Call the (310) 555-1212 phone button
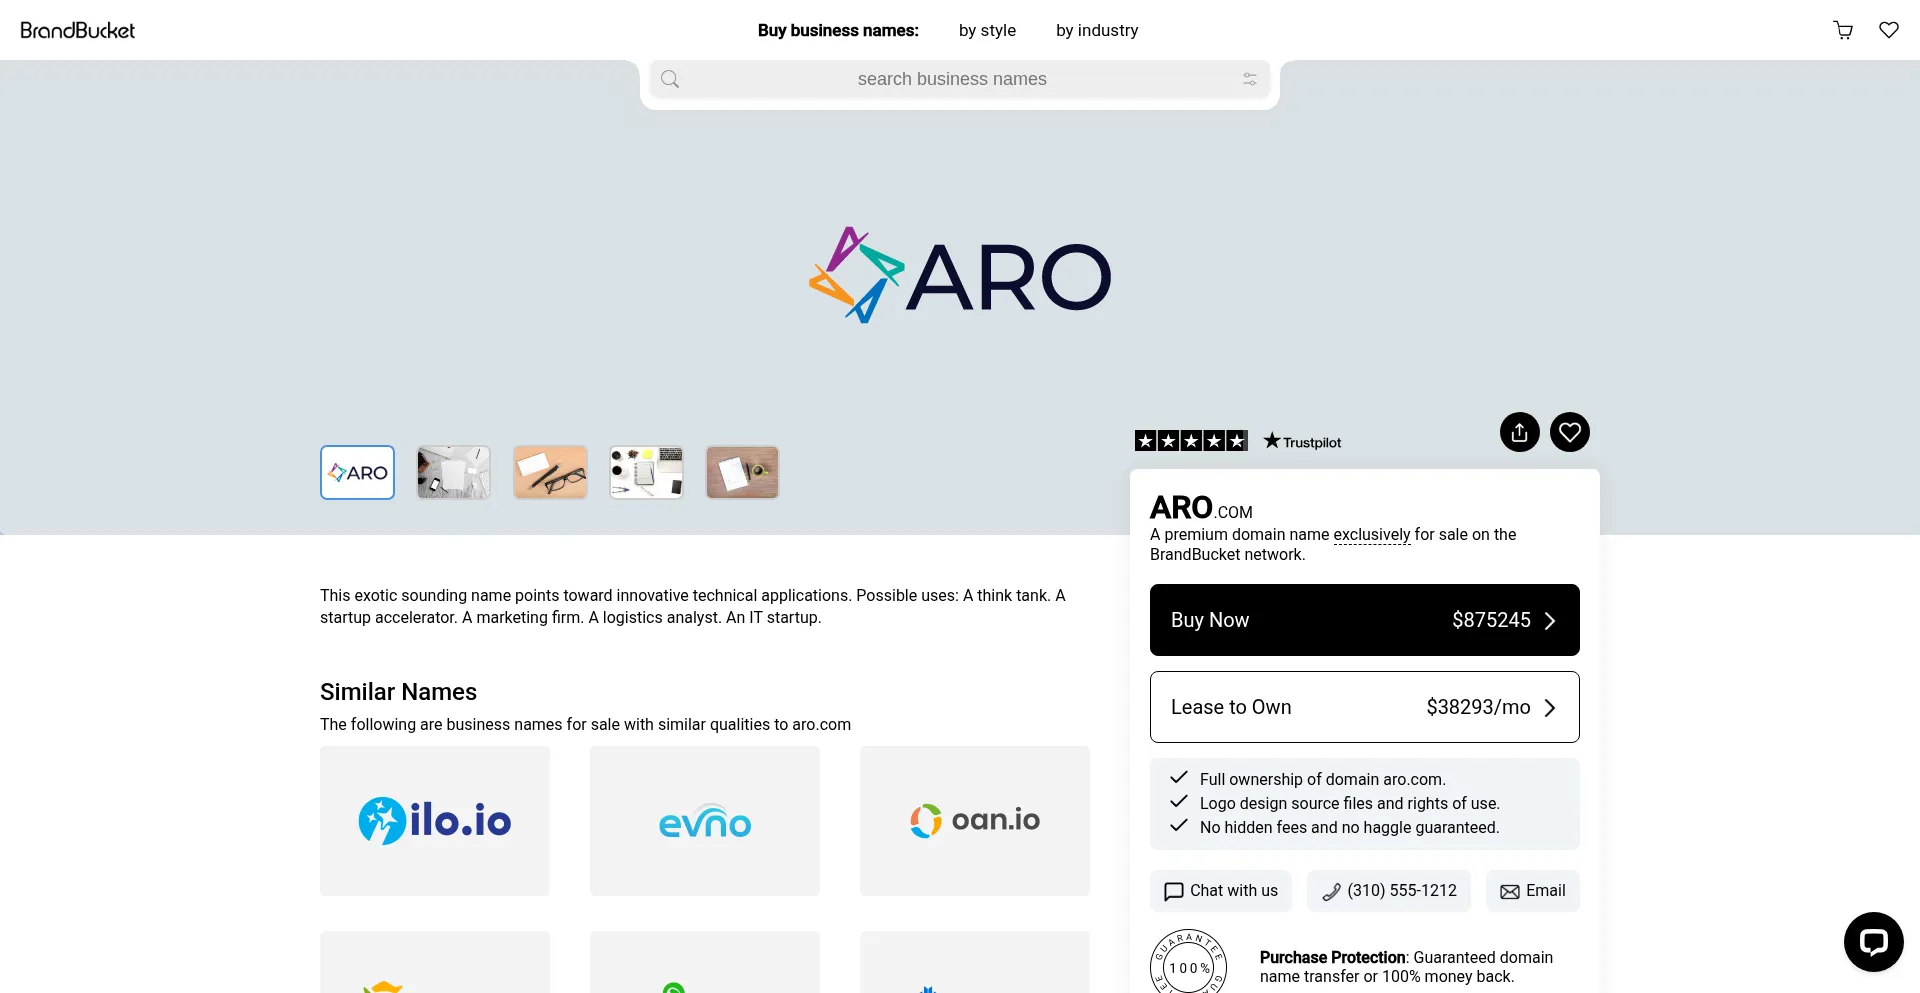 1388,891
